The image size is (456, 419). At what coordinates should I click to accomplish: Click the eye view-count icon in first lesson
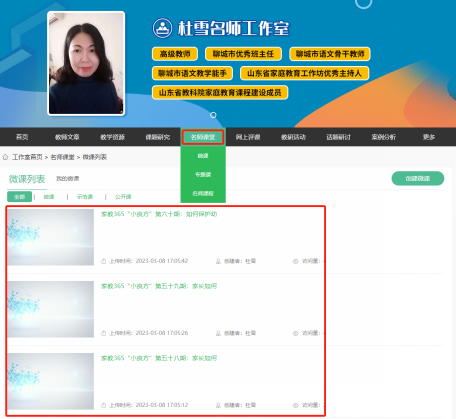tap(295, 261)
